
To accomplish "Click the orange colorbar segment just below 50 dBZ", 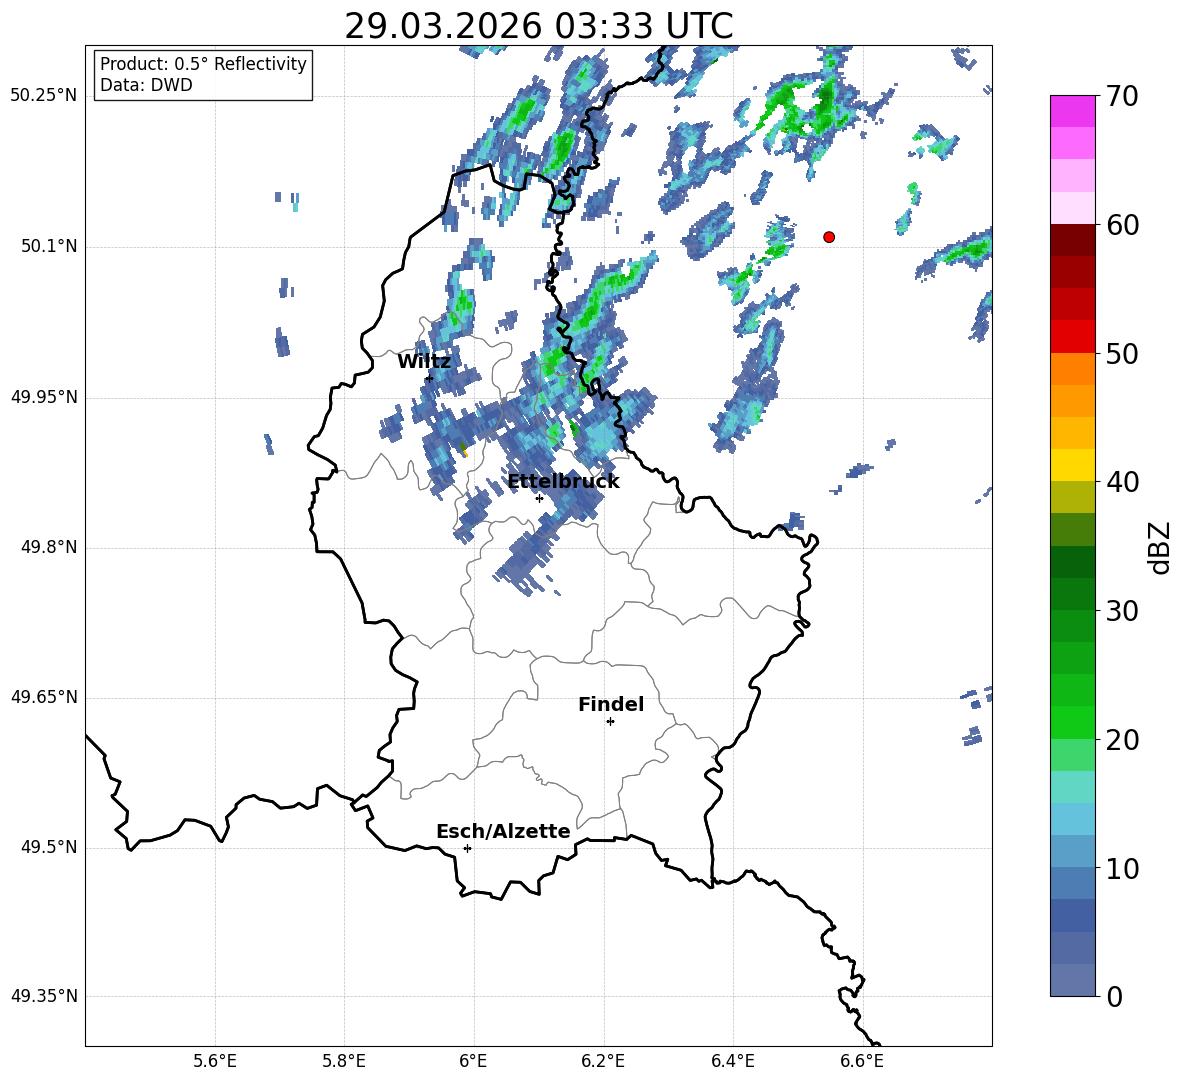I will (x=1073, y=369).
